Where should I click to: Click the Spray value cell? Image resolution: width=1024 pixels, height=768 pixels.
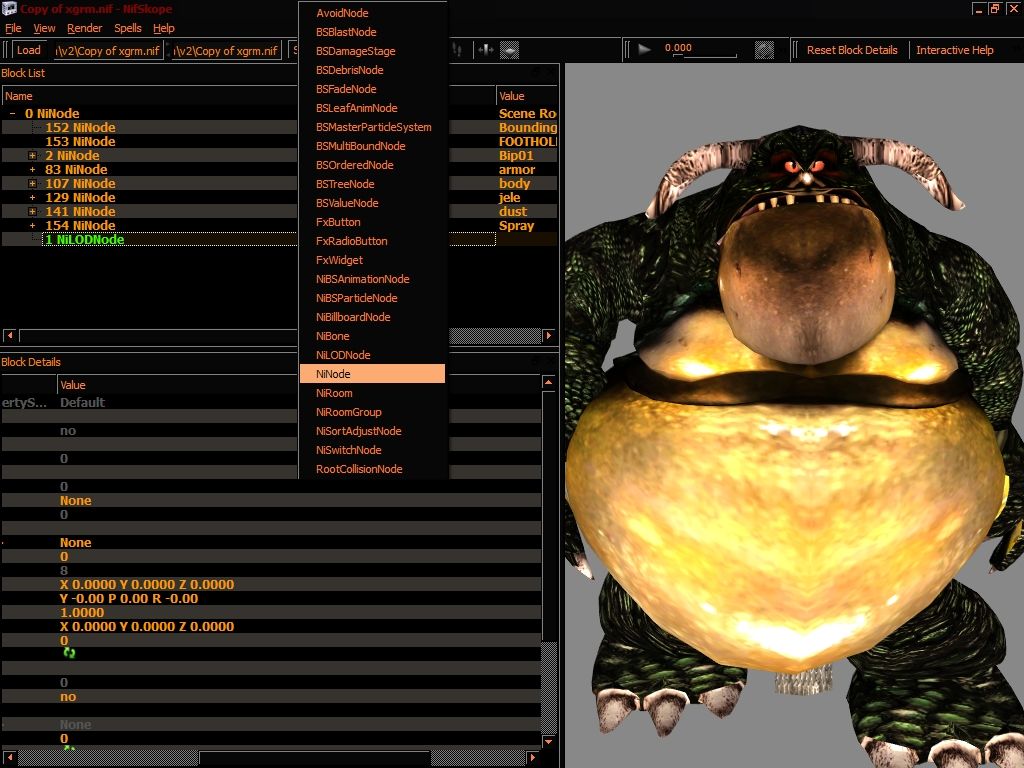tap(517, 226)
